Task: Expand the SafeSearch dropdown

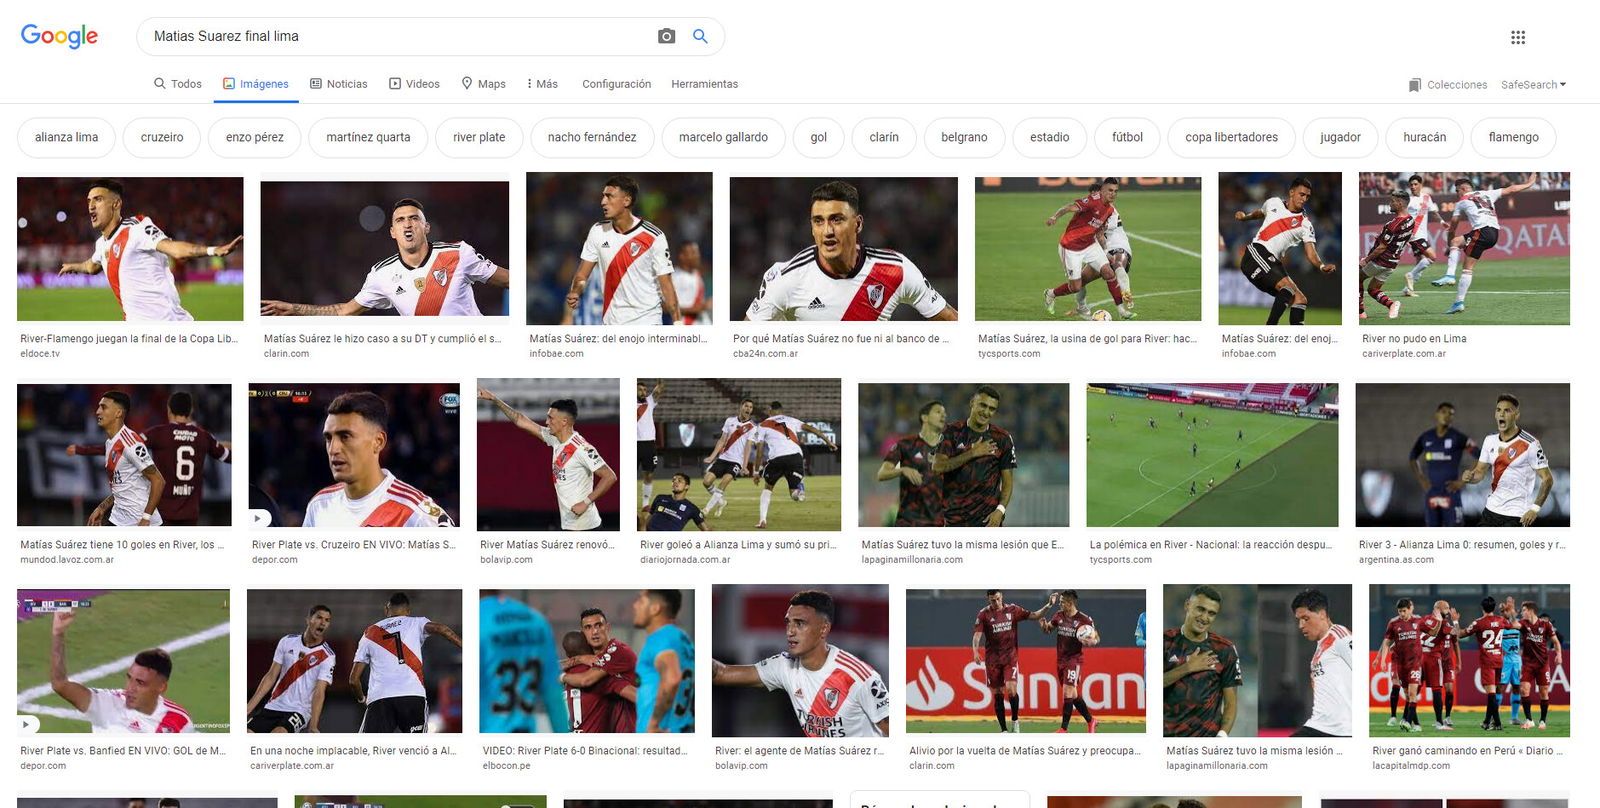Action: pos(1533,85)
